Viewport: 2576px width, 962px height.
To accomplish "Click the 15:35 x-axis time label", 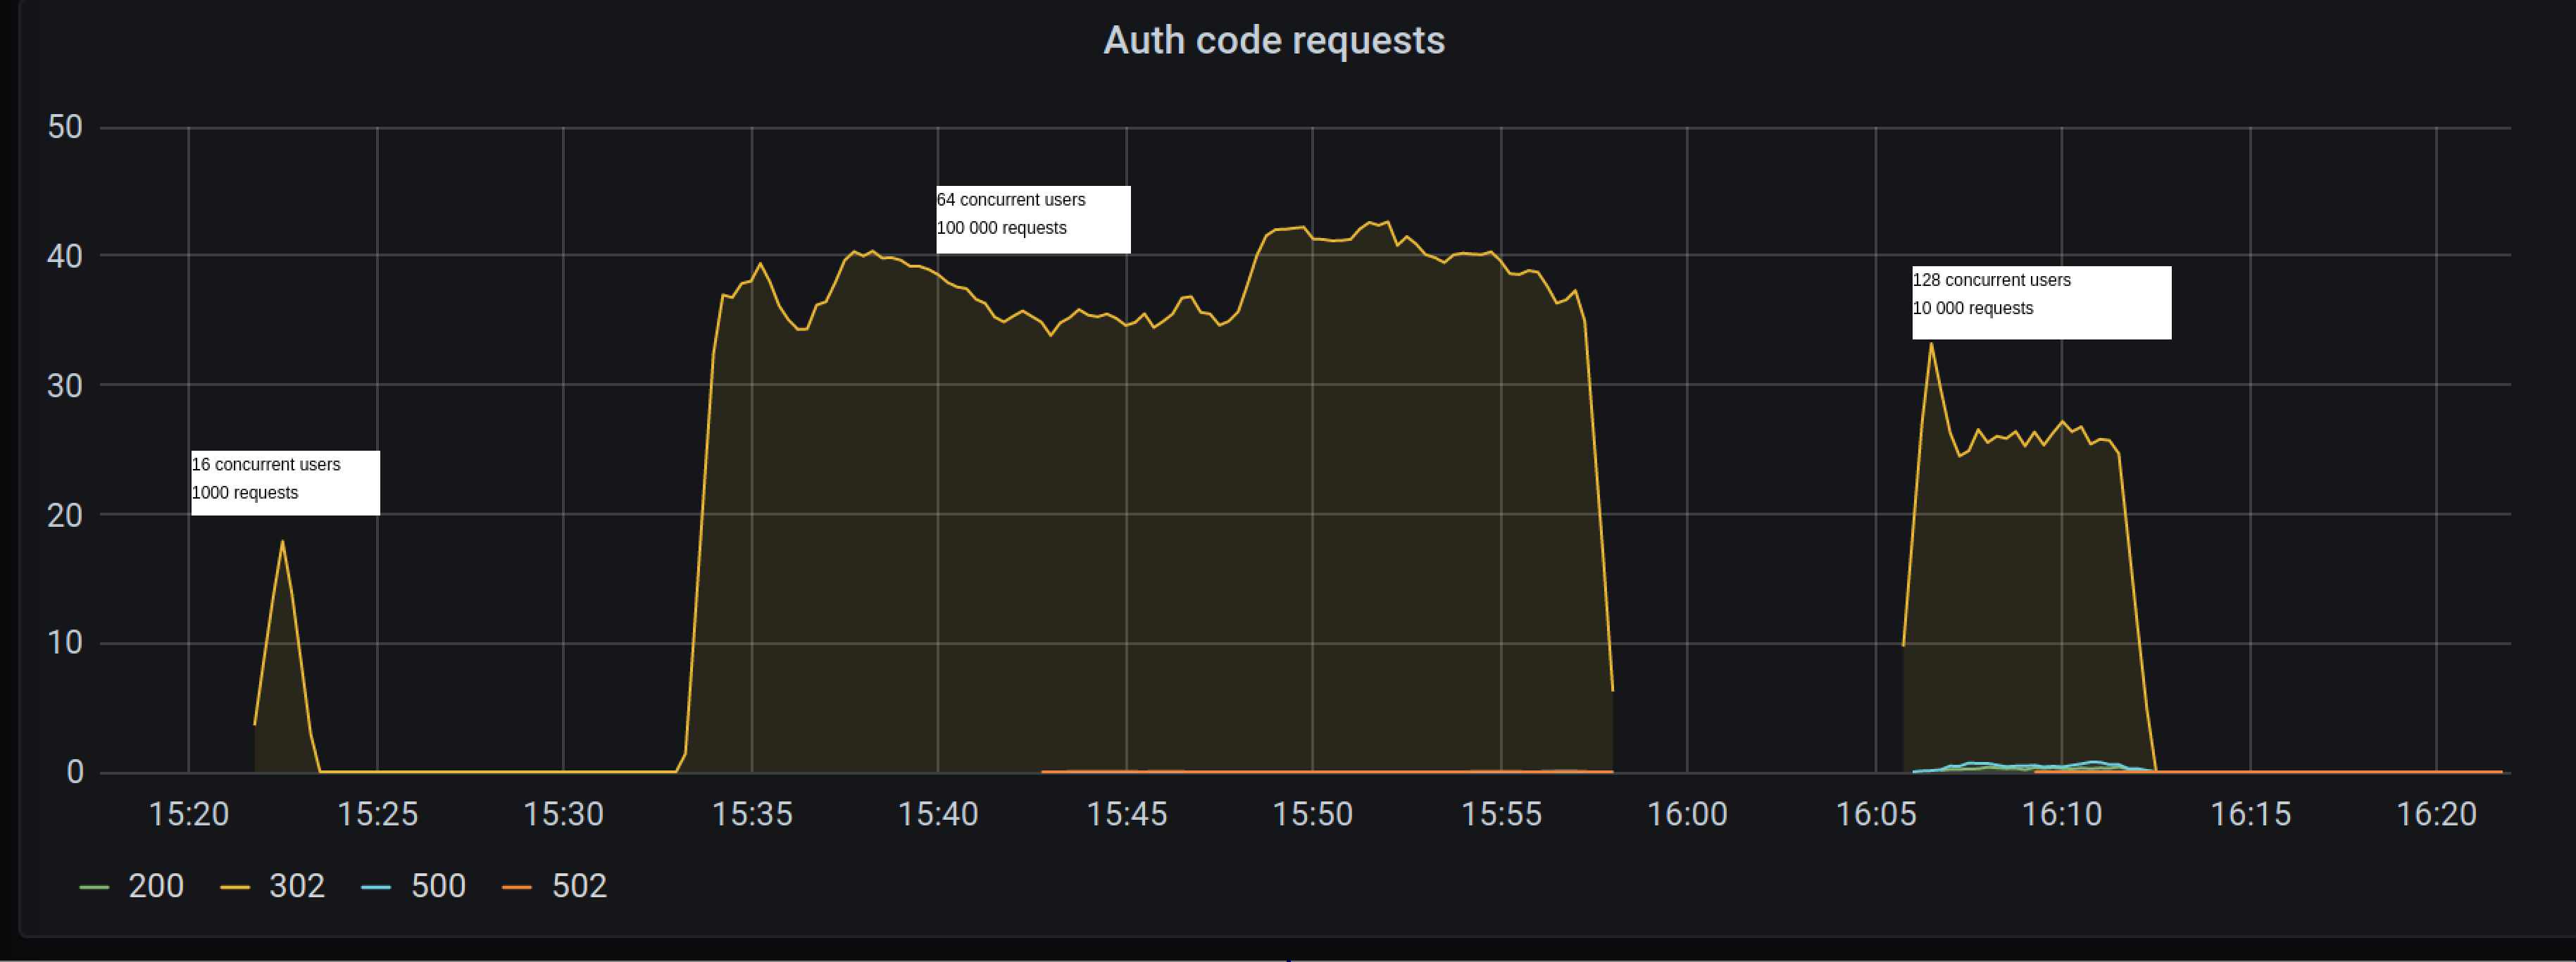I will (752, 814).
